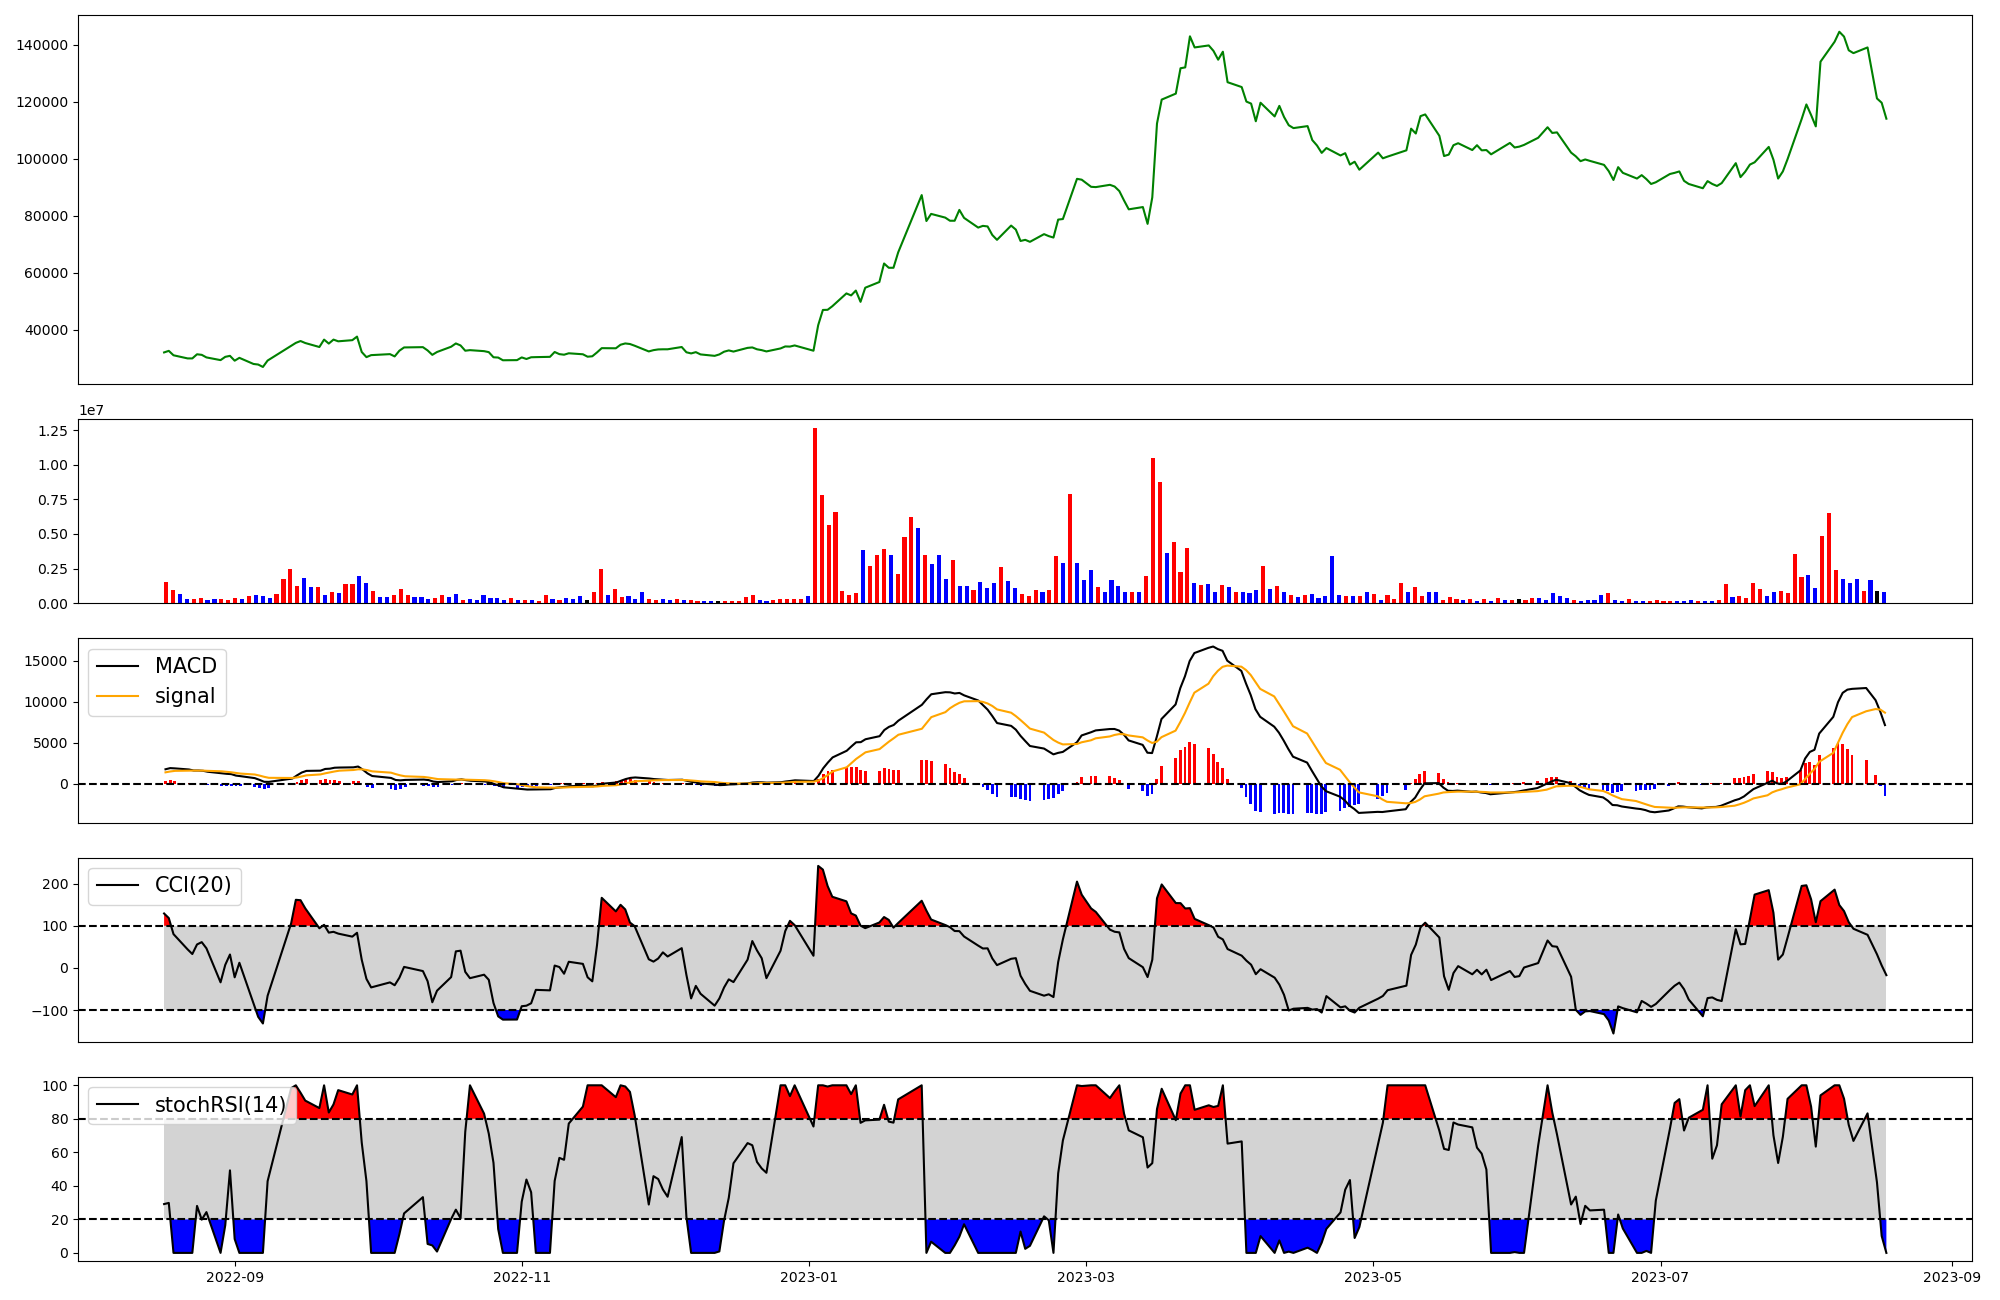
Task: Click the 40000 price axis tick label
Action: click(46, 330)
